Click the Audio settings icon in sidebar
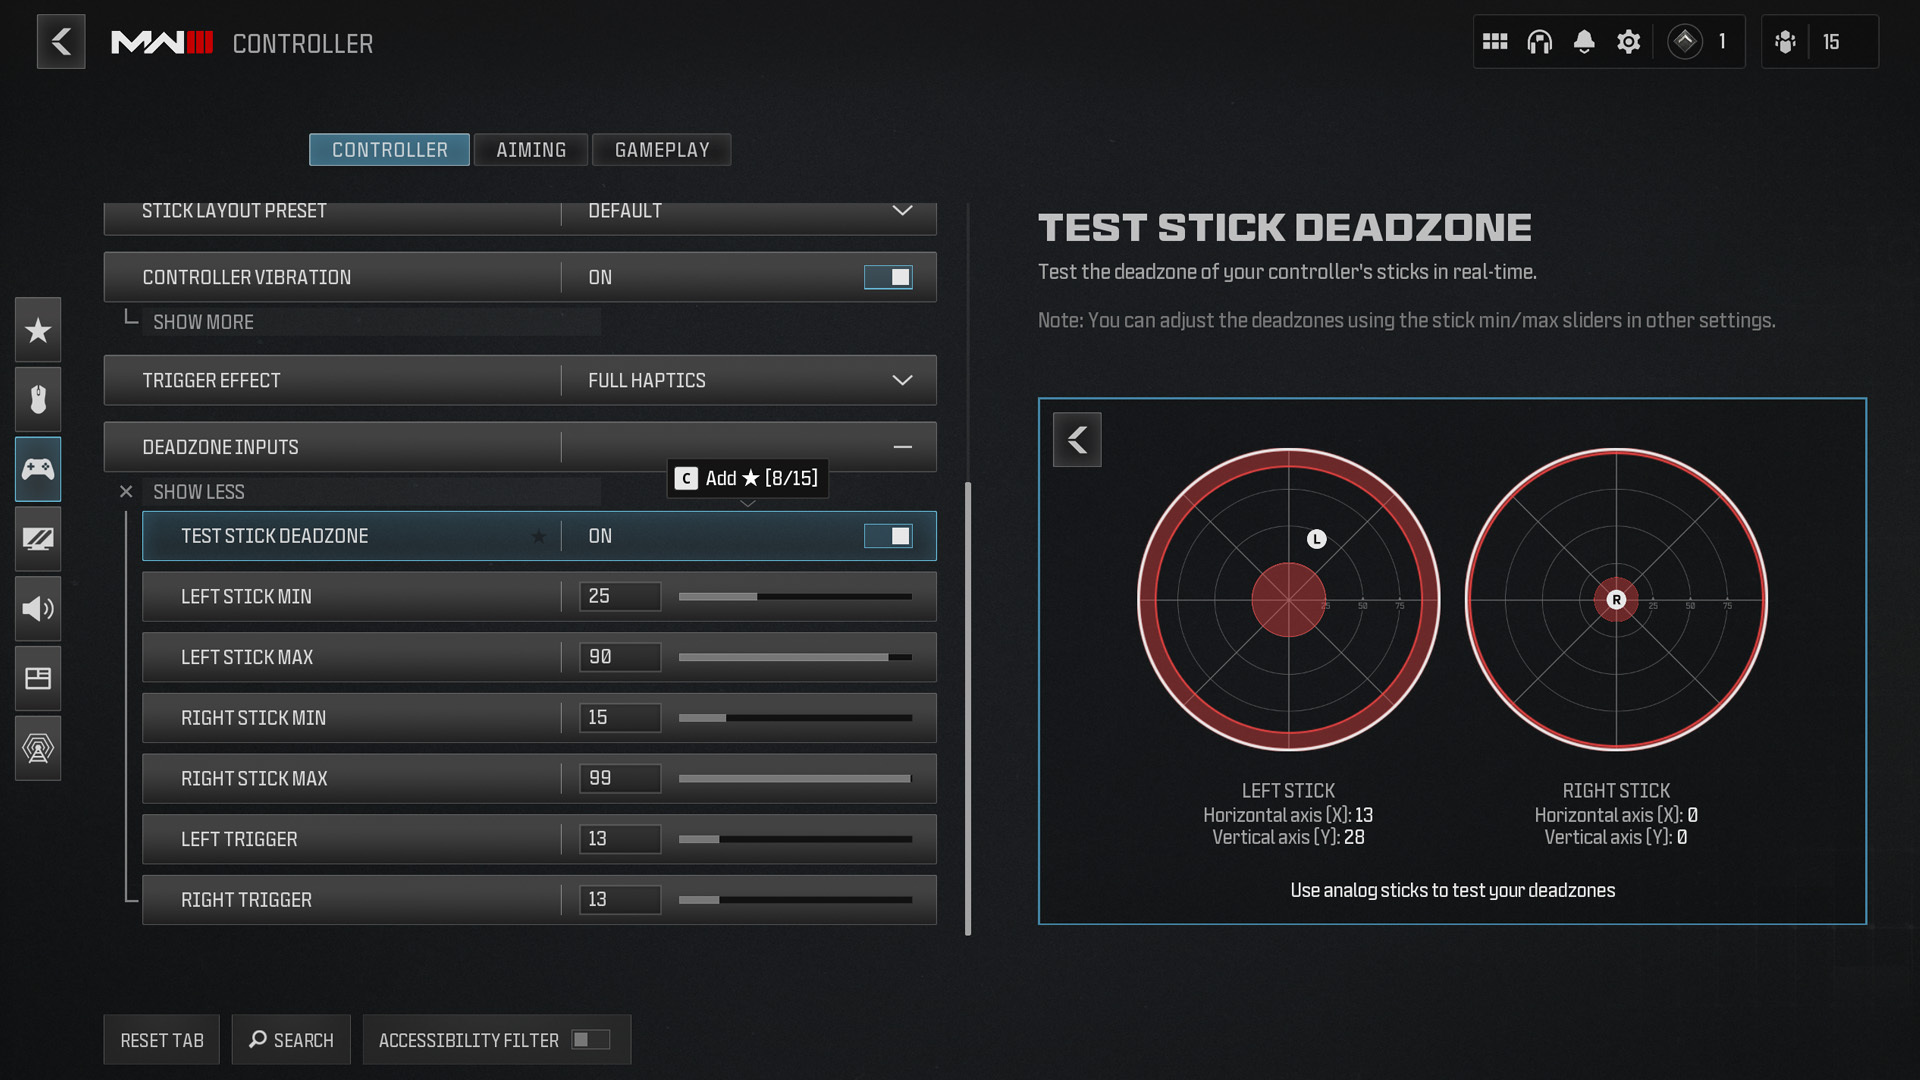The height and width of the screenshot is (1080, 1920). click(x=36, y=608)
